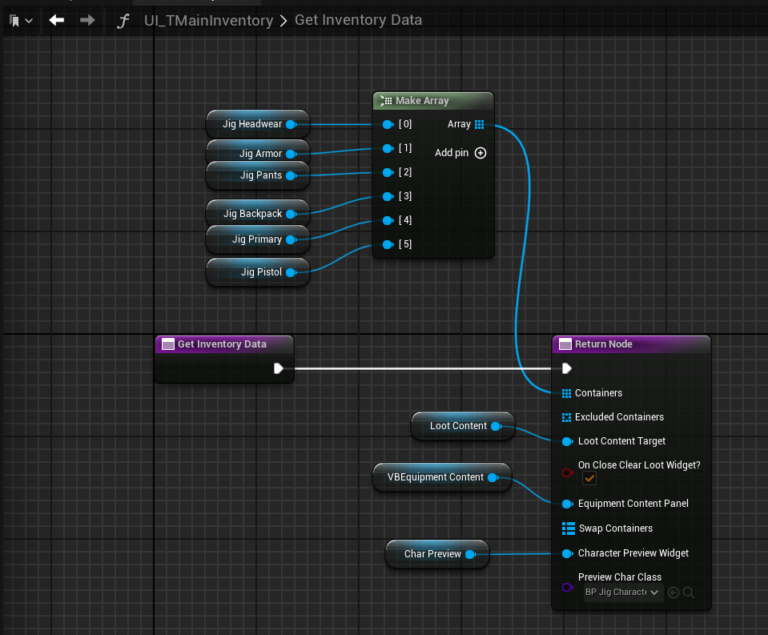
Task: Click the browse magnifier icon beside BP Jig Character
Action: [689, 592]
